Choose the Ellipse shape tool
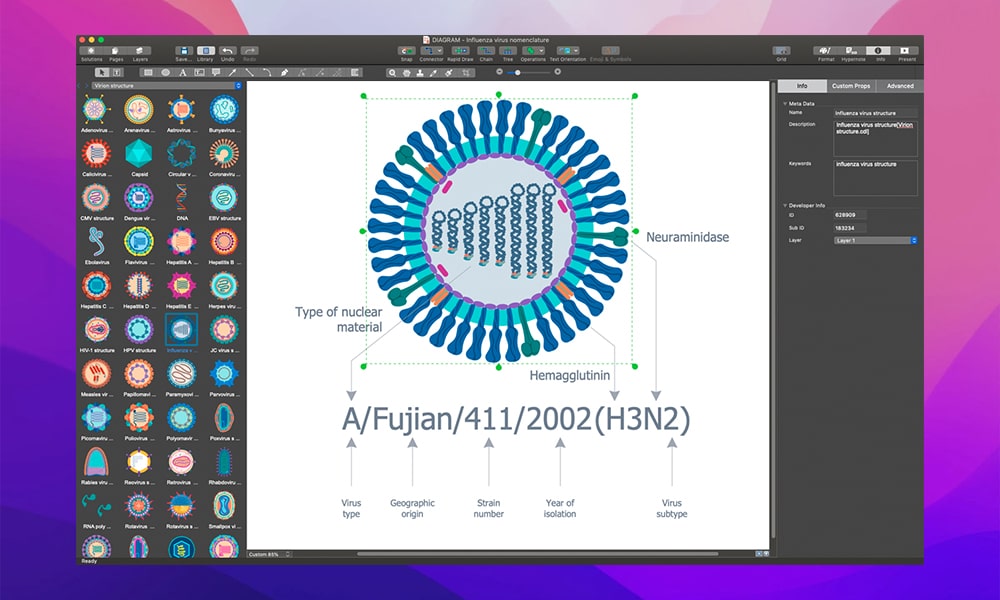This screenshot has width=1000, height=600. 165,73
